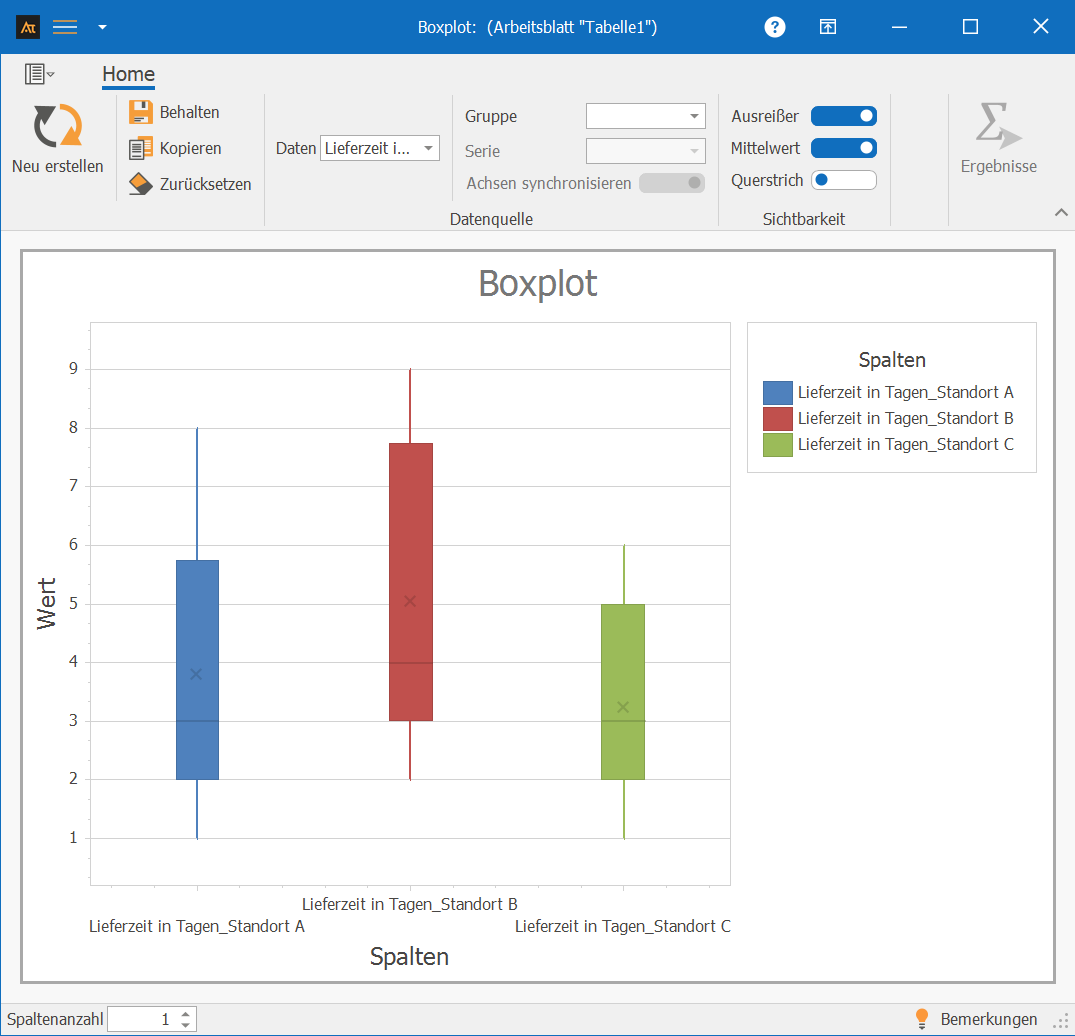Click the Spaltenanzahl input field
1075x1036 pixels.
click(141, 1019)
